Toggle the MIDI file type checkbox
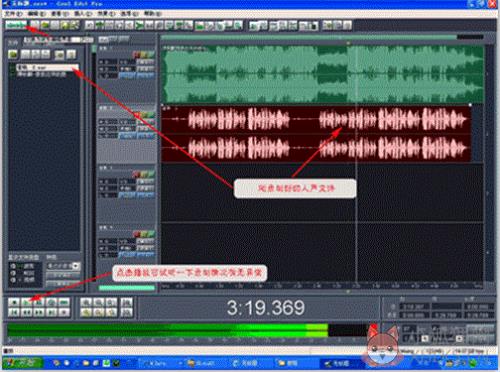This screenshot has height=372, width=500. (x=13, y=273)
